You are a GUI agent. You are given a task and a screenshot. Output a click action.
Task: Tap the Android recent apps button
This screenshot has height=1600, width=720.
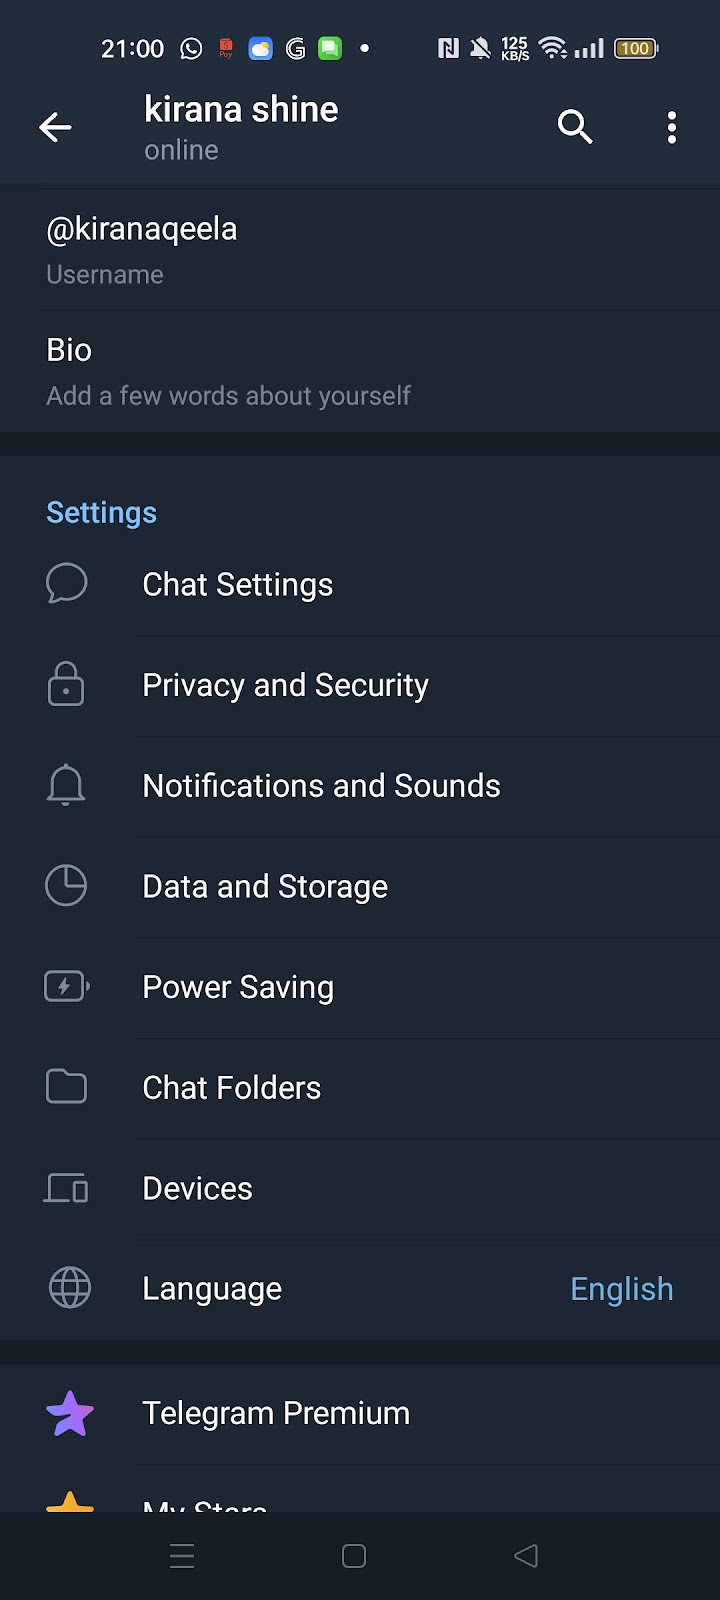182,1556
